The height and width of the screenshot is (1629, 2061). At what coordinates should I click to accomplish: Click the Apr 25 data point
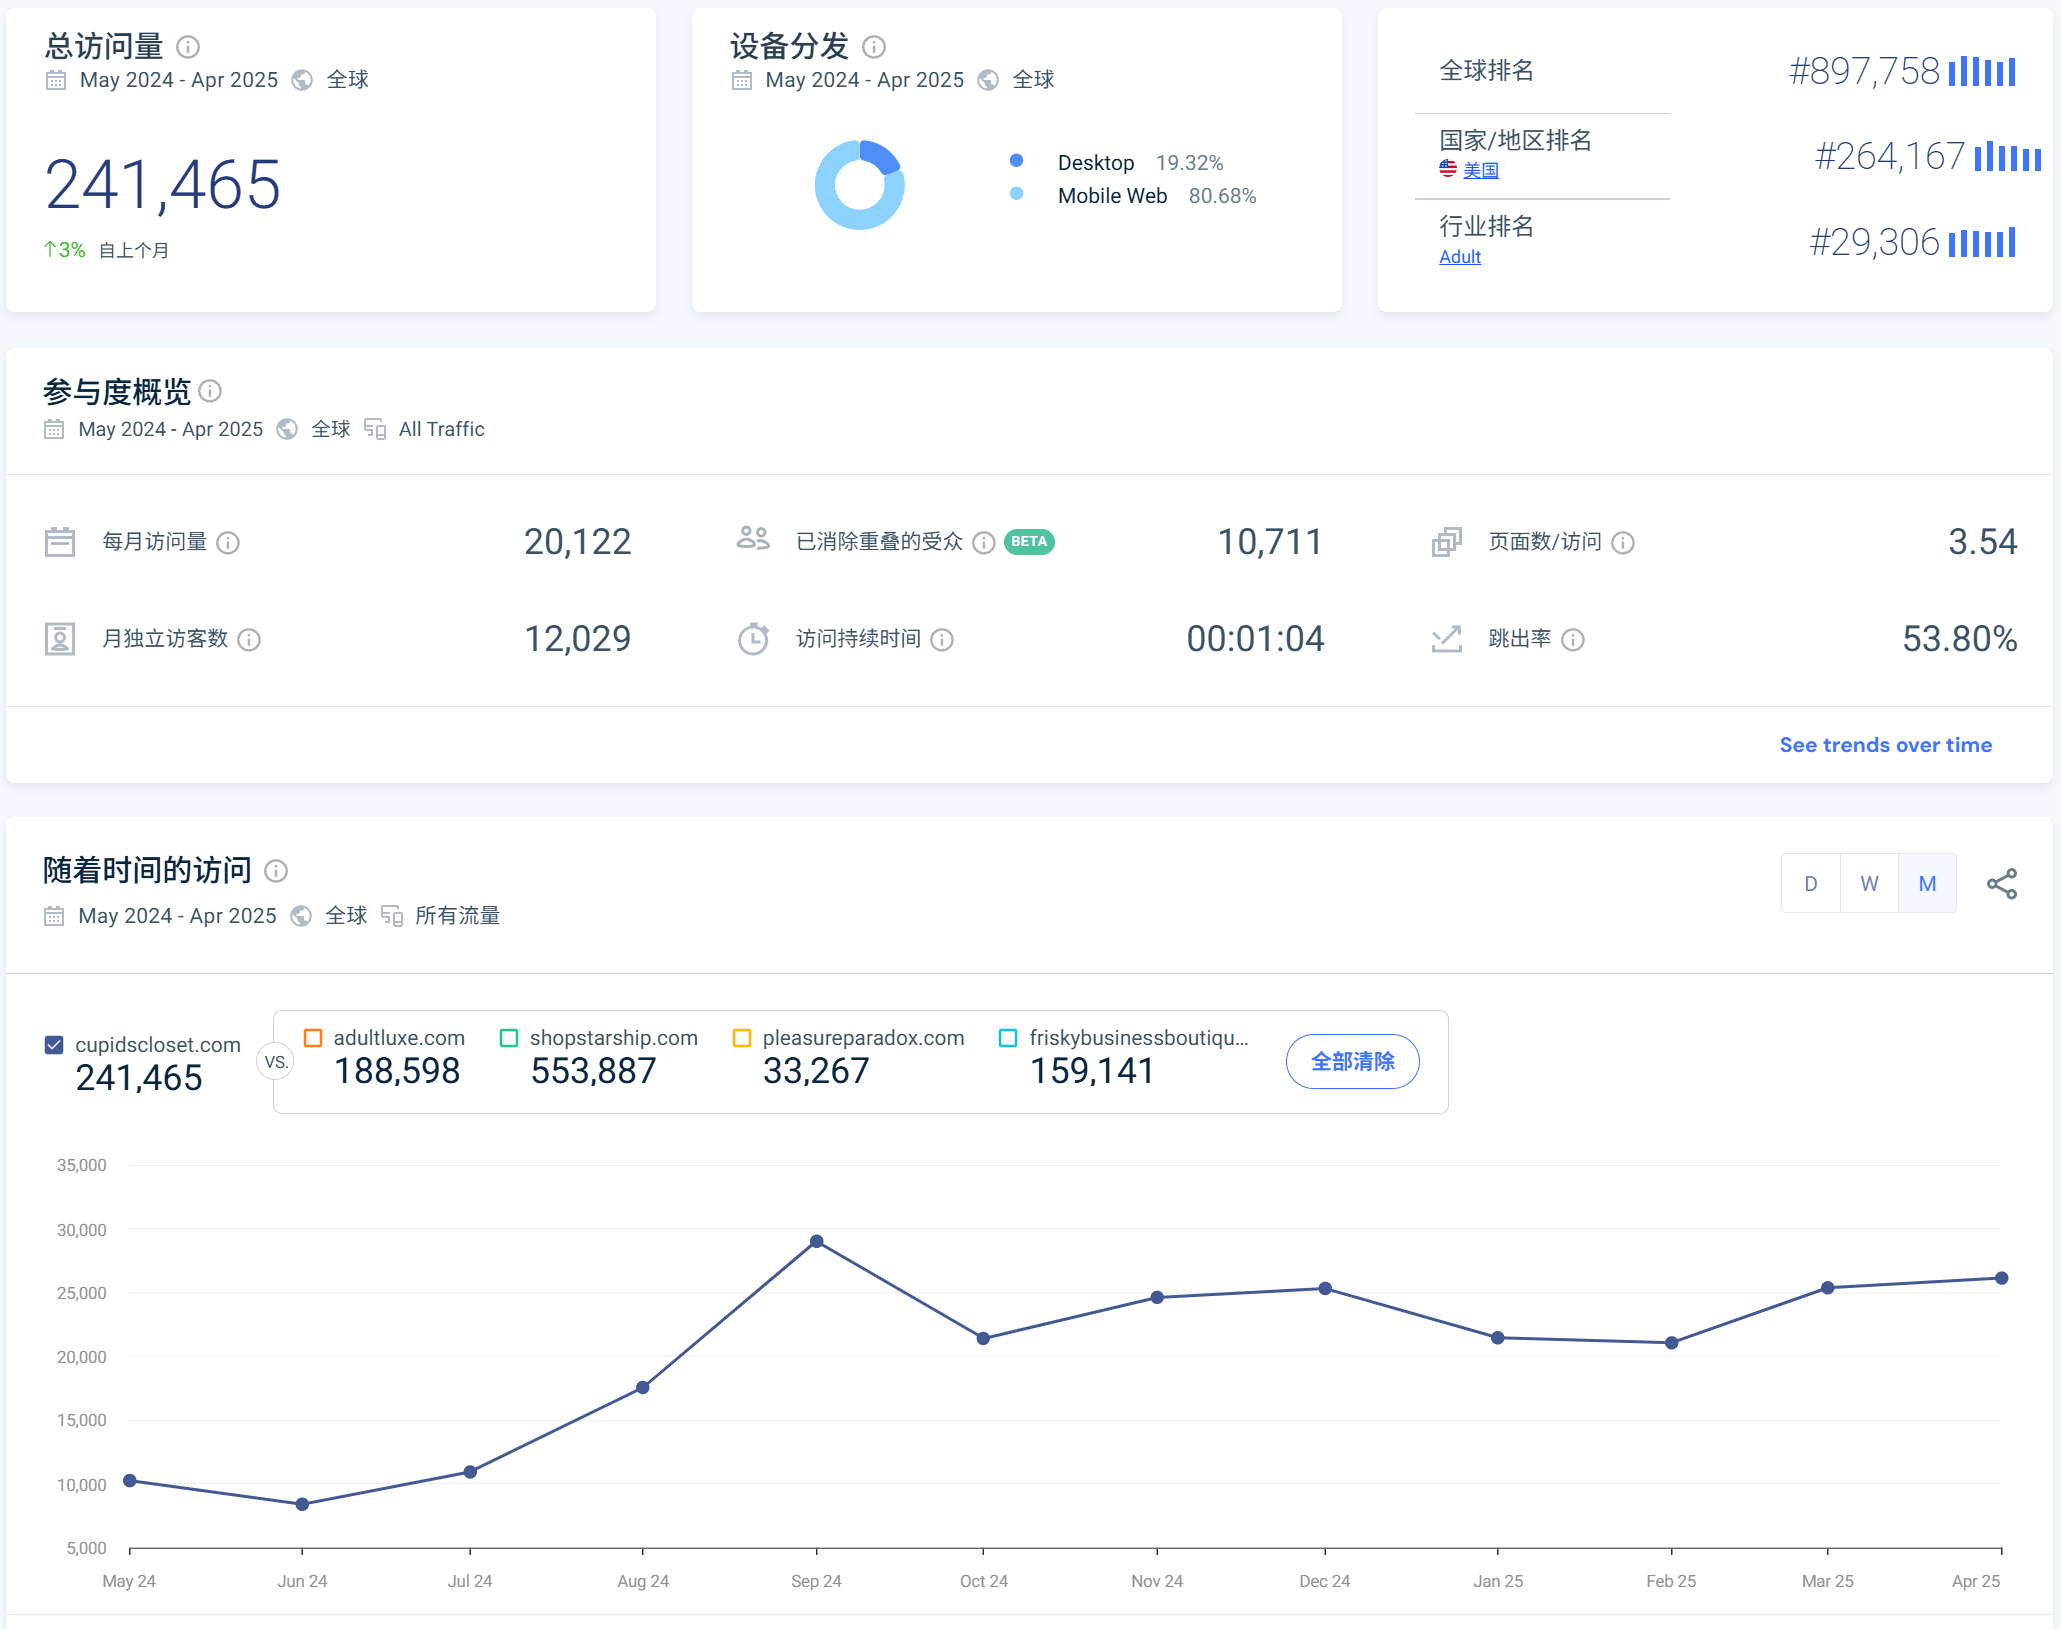tap(2002, 1279)
